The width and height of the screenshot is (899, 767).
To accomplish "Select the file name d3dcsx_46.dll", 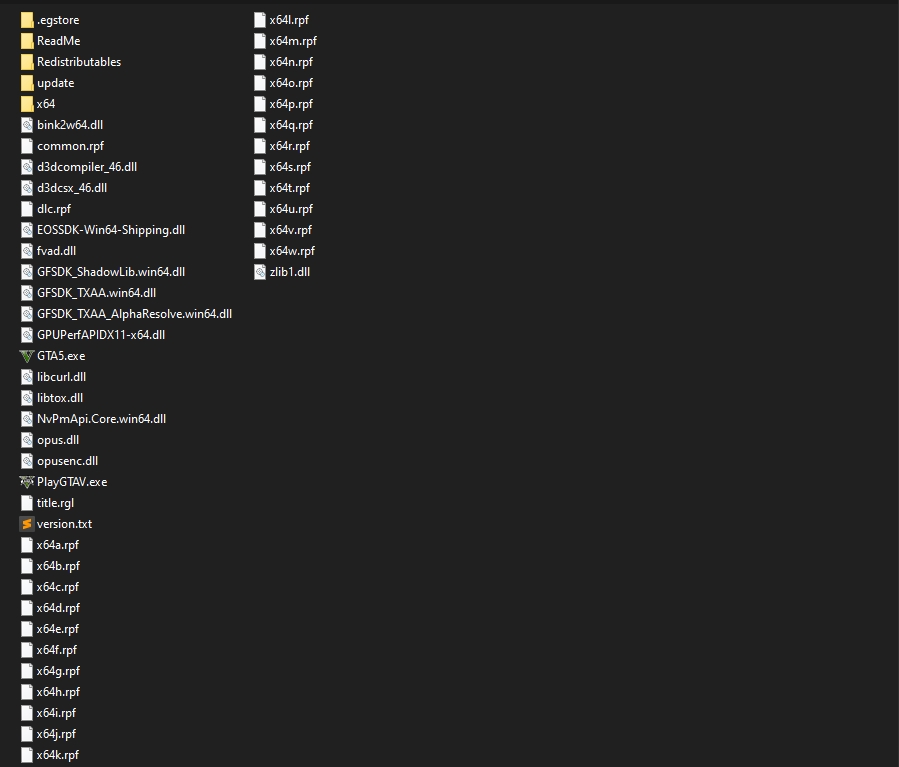I will tap(72, 188).
